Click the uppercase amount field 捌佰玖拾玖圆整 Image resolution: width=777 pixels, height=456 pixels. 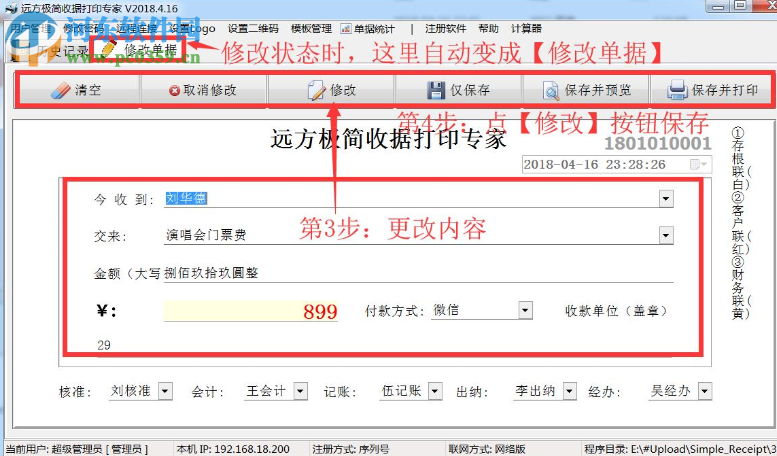[x=418, y=273]
